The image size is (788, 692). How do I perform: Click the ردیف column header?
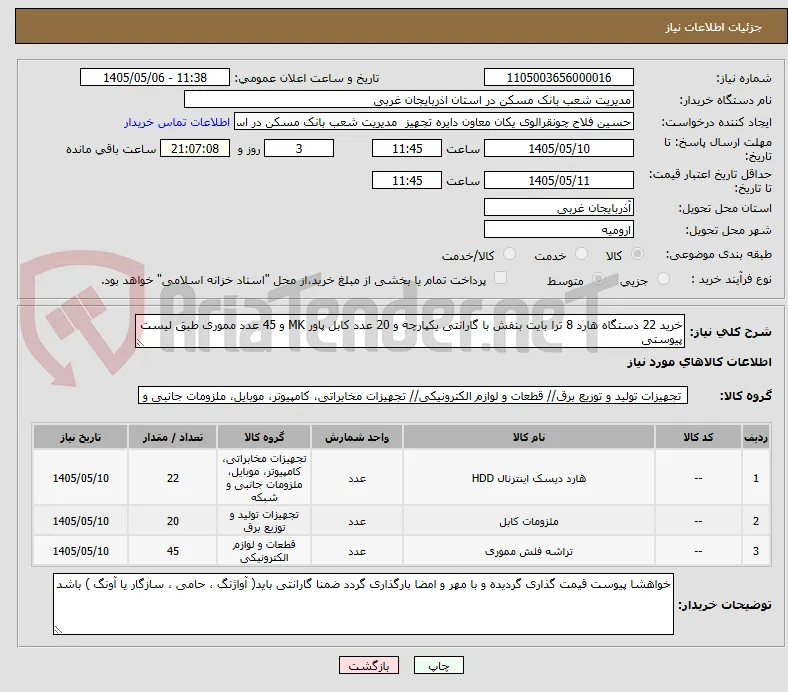point(756,437)
